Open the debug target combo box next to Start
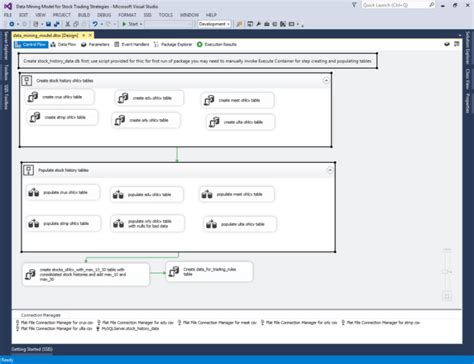 pos(169,24)
